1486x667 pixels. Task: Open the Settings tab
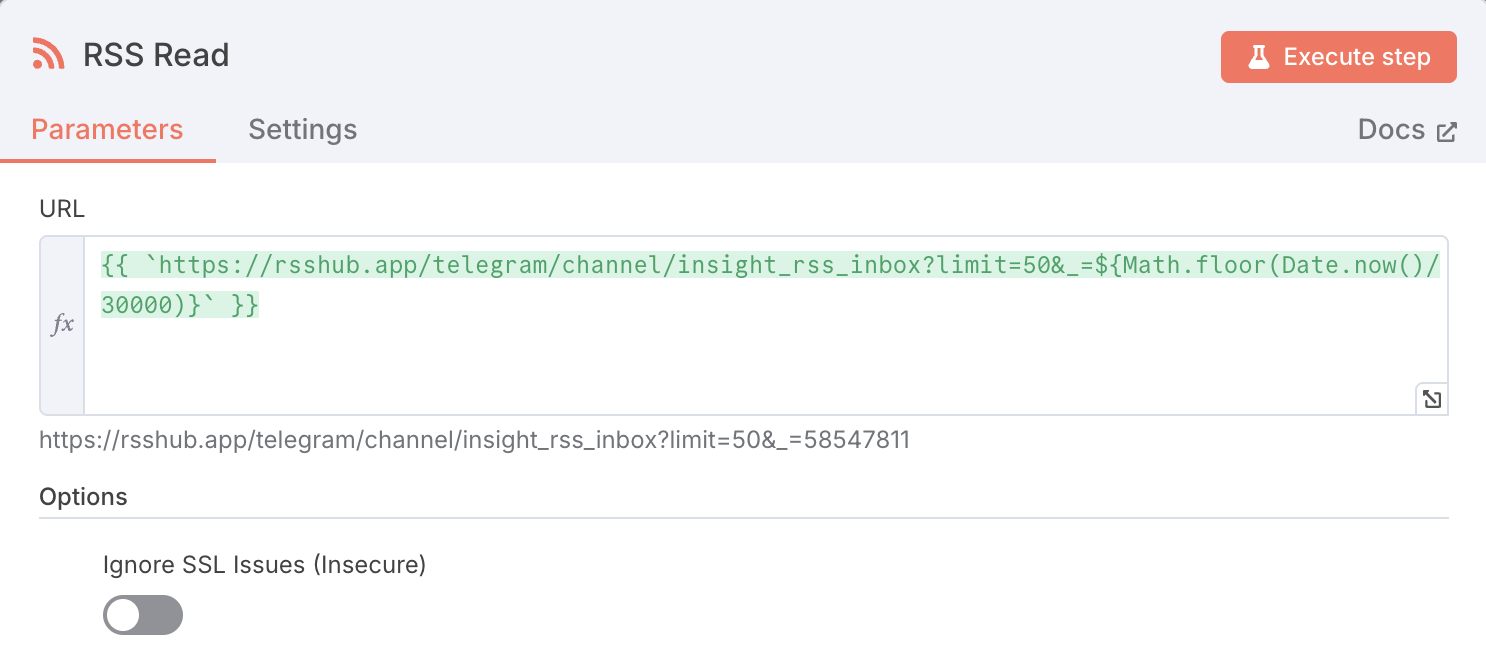pos(302,130)
